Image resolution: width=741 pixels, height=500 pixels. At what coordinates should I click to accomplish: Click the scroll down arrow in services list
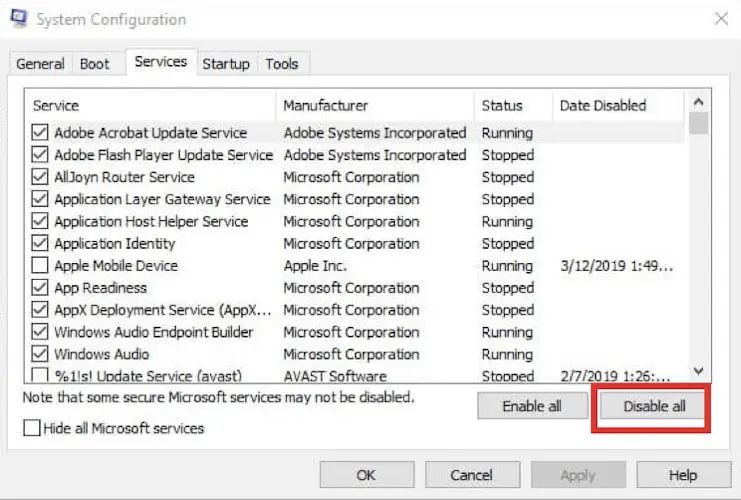(698, 371)
